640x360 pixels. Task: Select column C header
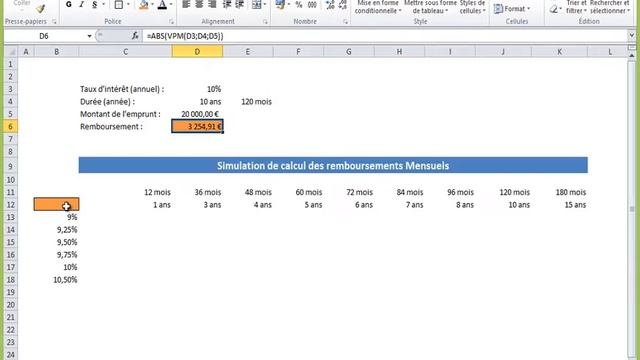pyautogui.click(x=125, y=52)
